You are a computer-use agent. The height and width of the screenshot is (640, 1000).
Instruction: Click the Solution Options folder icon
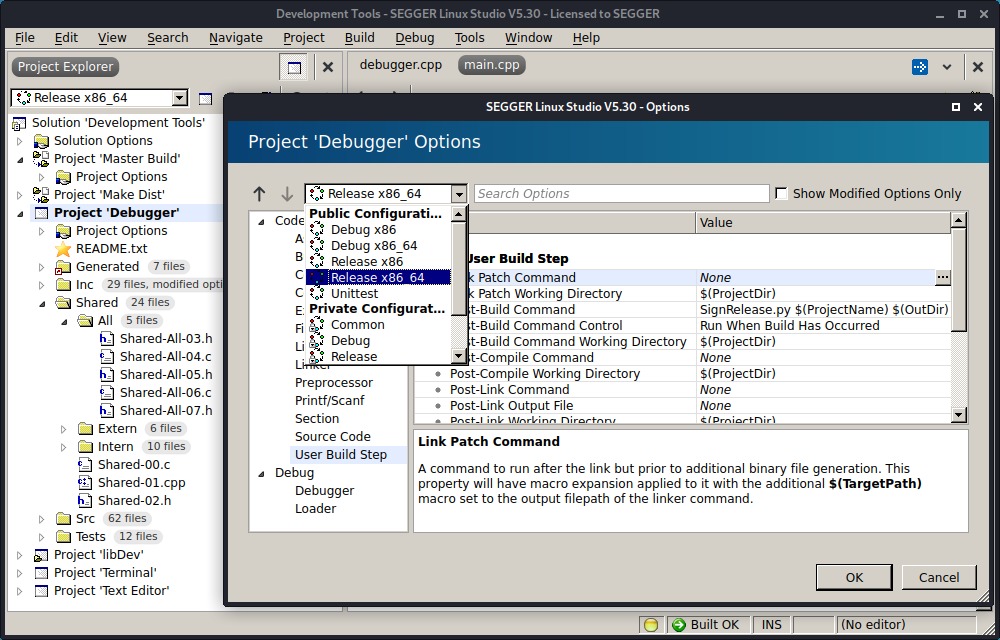41,141
